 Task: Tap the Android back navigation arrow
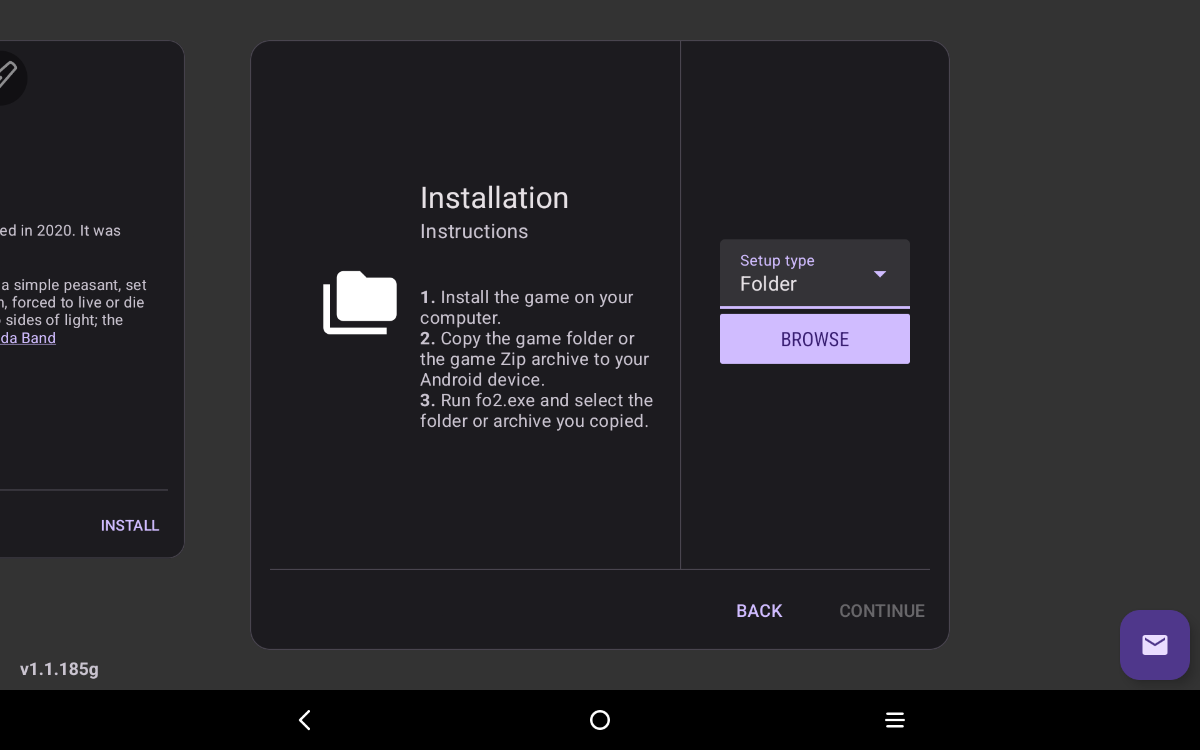[x=305, y=720]
